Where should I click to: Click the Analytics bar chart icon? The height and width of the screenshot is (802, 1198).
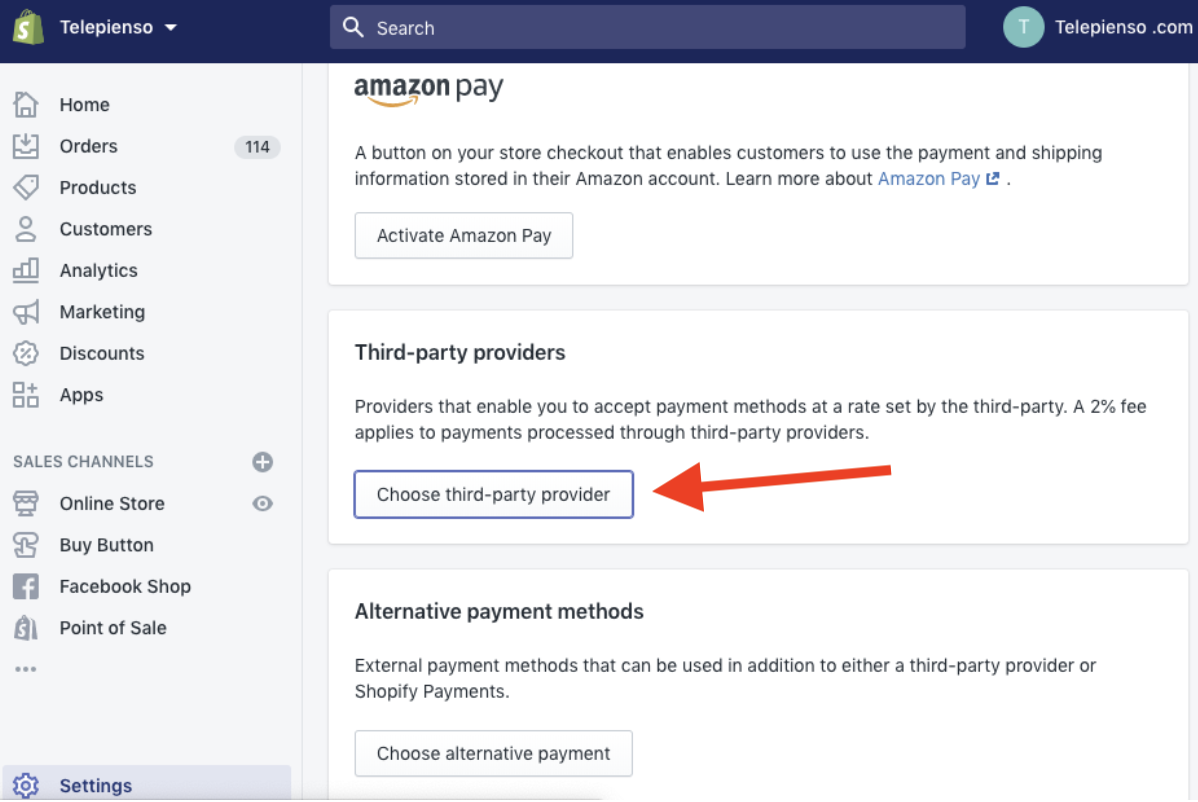(25, 270)
